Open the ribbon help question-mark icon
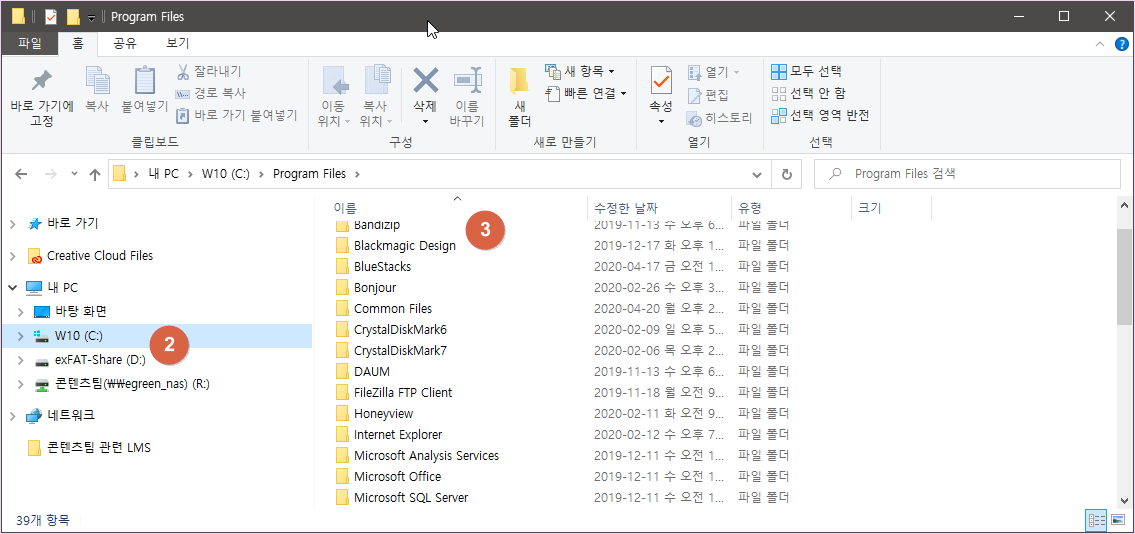1135x534 pixels. (1122, 44)
